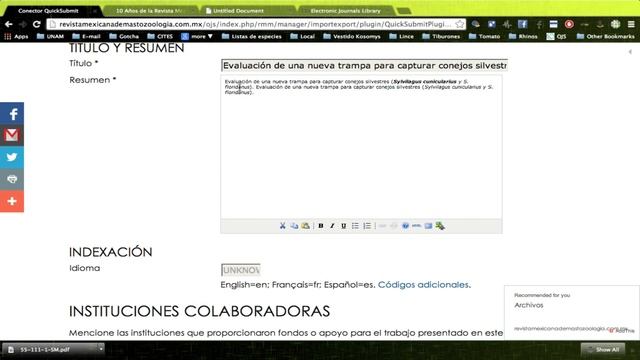The height and width of the screenshot is (360, 640).
Task: Open the Rhinos bookmarks folder
Action: [523, 36]
